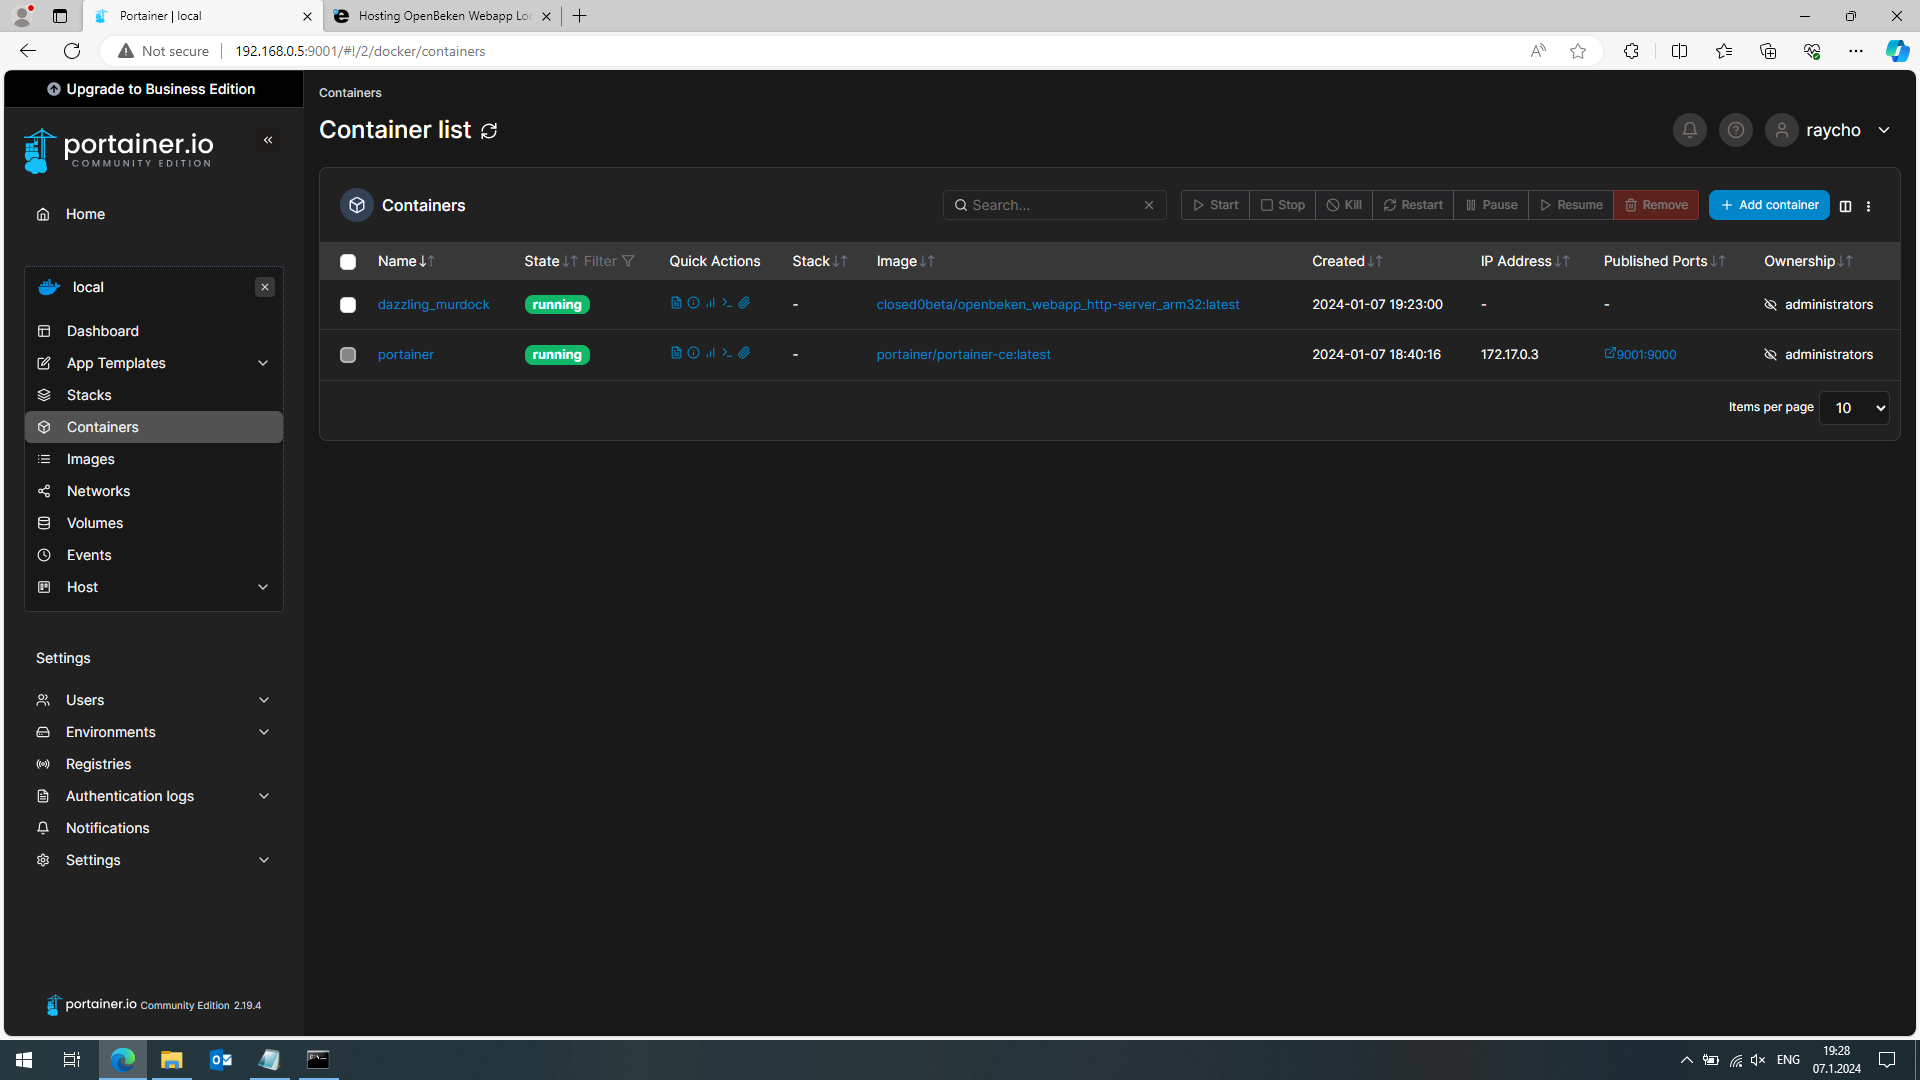
Task: Open Stacks in sidebar
Action: [153, 395]
